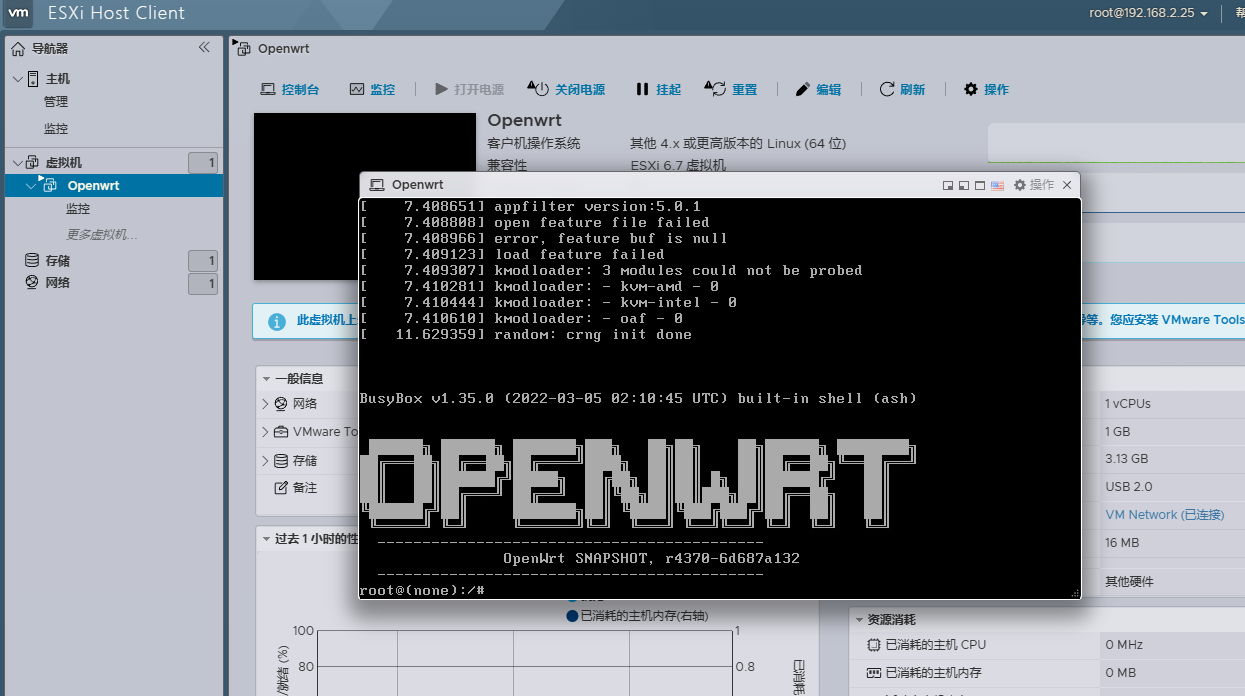1245x696 pixels.
Task: Click the 1 vCPUs value
Action: tap(1128, 404)
